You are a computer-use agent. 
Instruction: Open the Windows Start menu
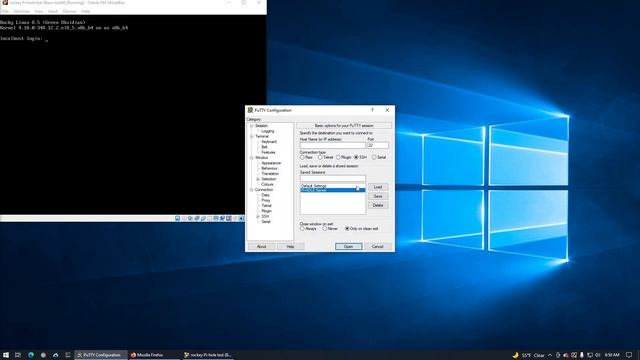[x=6, y=355]
